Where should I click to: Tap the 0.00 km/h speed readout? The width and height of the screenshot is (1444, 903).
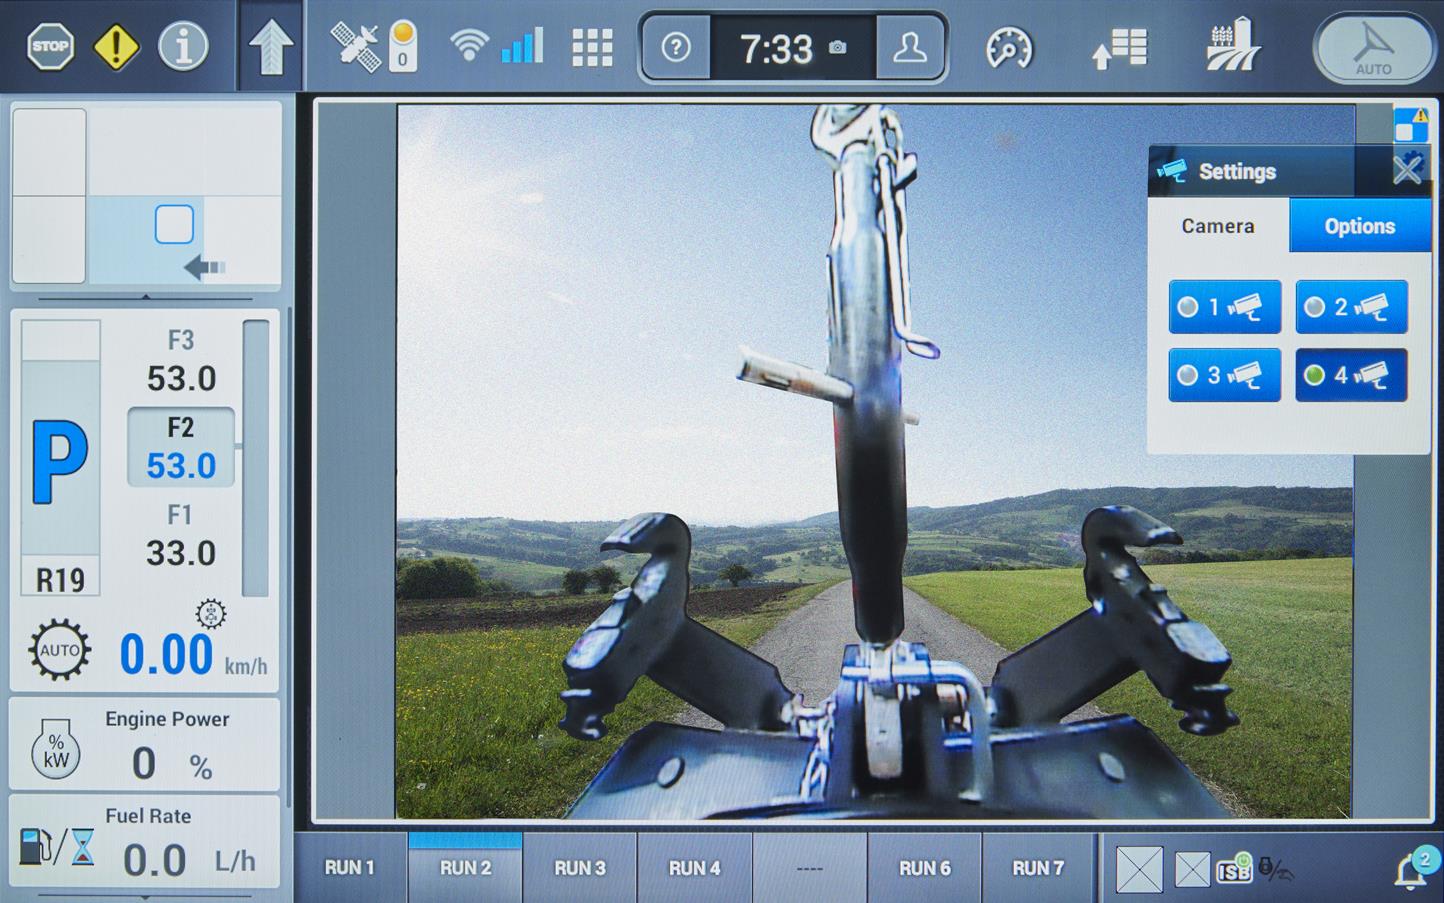tap(193, 656)
